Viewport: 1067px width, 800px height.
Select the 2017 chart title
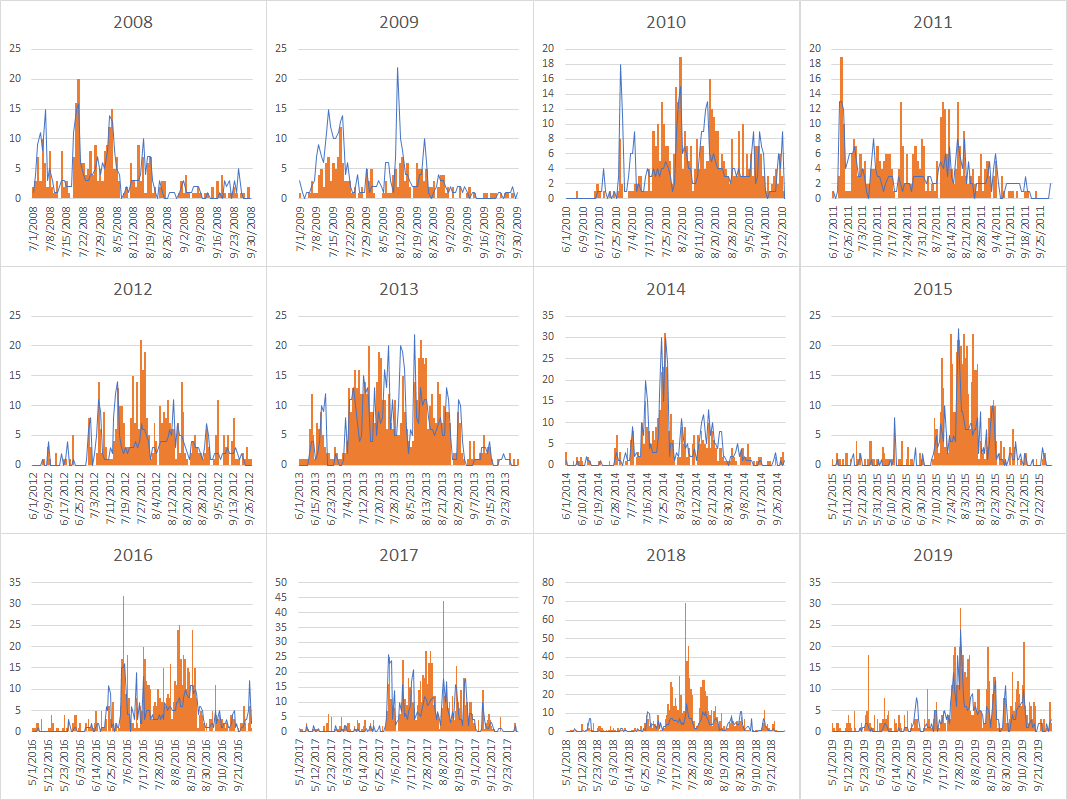point(399,555)
